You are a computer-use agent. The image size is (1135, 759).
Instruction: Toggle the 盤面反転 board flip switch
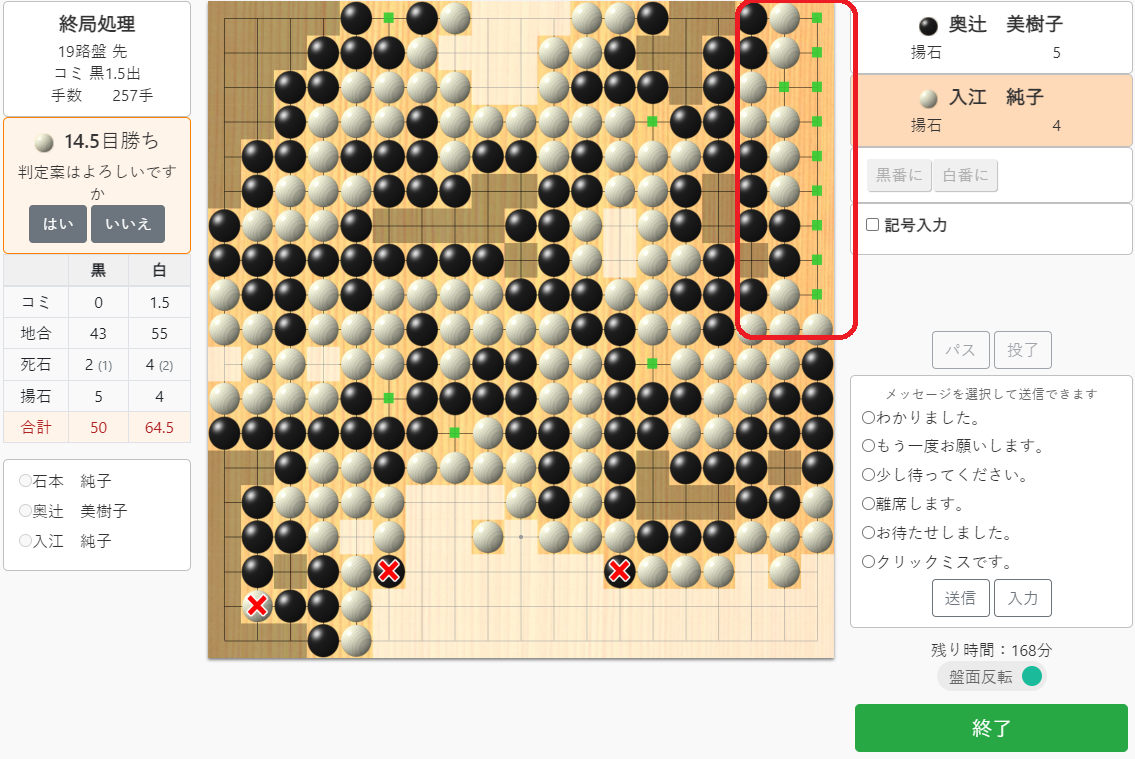point(1031,677)
